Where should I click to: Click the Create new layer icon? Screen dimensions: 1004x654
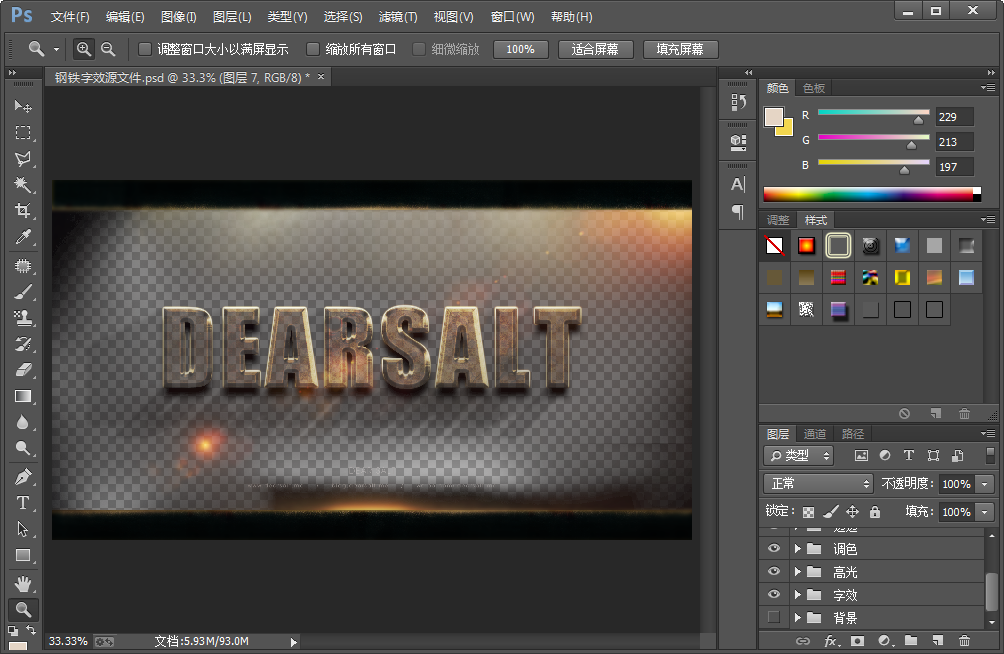pos(937,641)
